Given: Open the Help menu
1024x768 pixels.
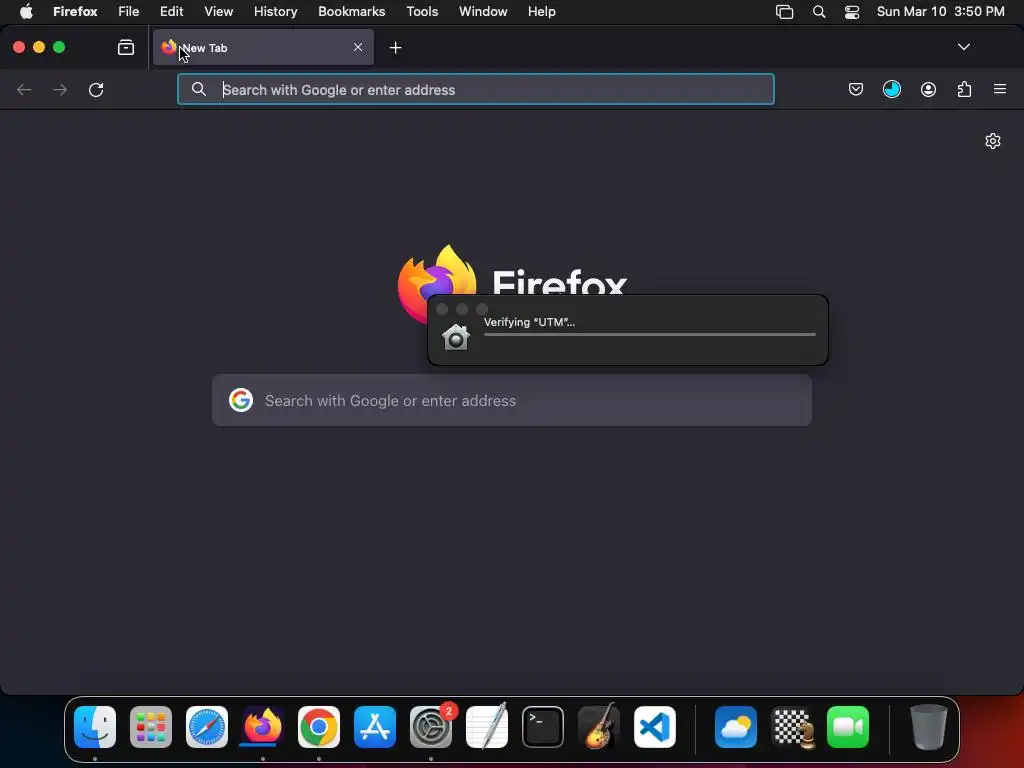Looking at the screenshot, I should pyautogui.click(x=541, y=12).
